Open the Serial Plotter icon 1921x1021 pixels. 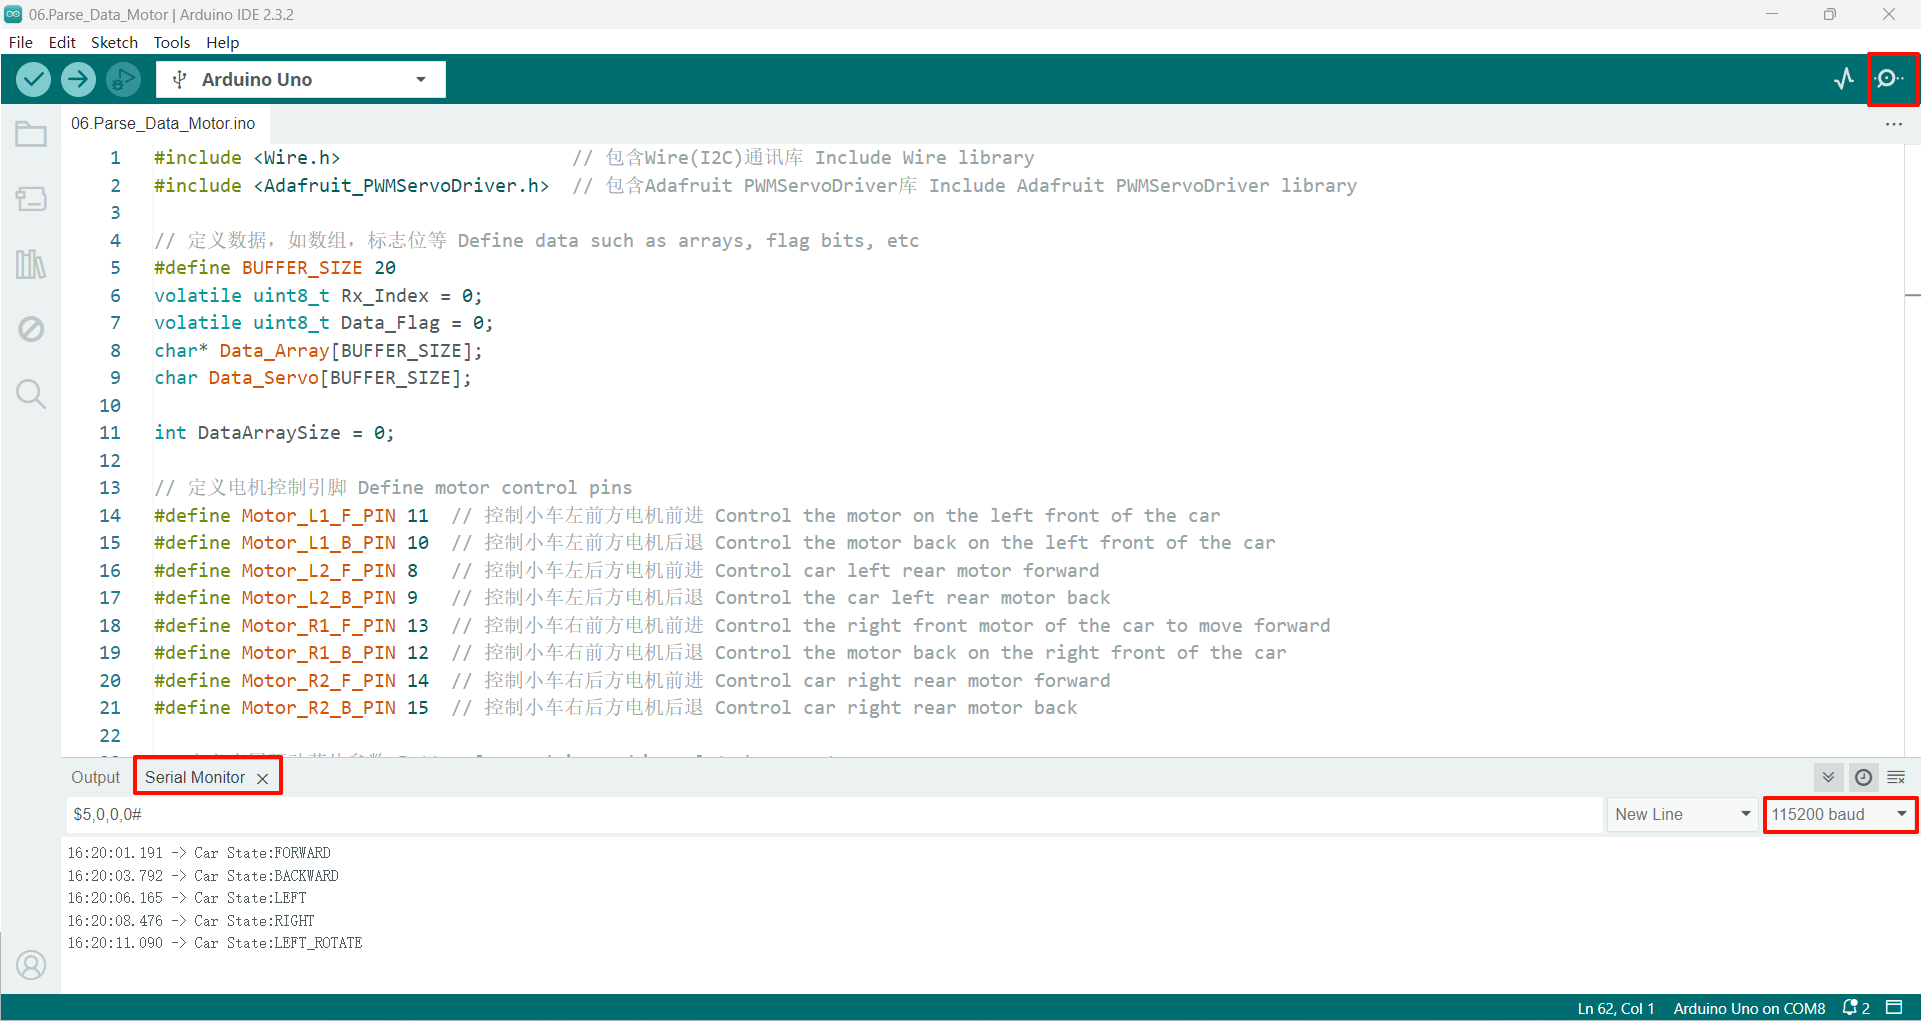tap(1844, 79)
